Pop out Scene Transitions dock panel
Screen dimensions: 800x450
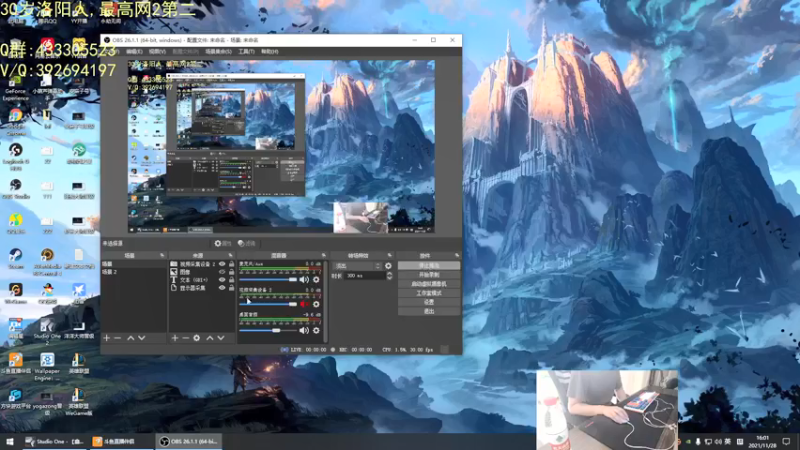click(x=390, y=256)
